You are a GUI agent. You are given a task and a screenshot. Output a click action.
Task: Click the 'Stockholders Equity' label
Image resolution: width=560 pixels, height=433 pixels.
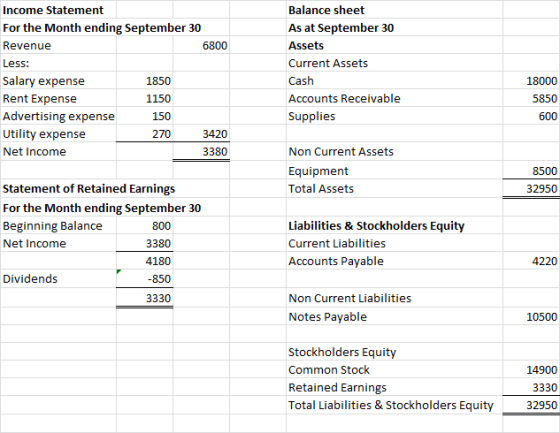[x=342, y=352]
